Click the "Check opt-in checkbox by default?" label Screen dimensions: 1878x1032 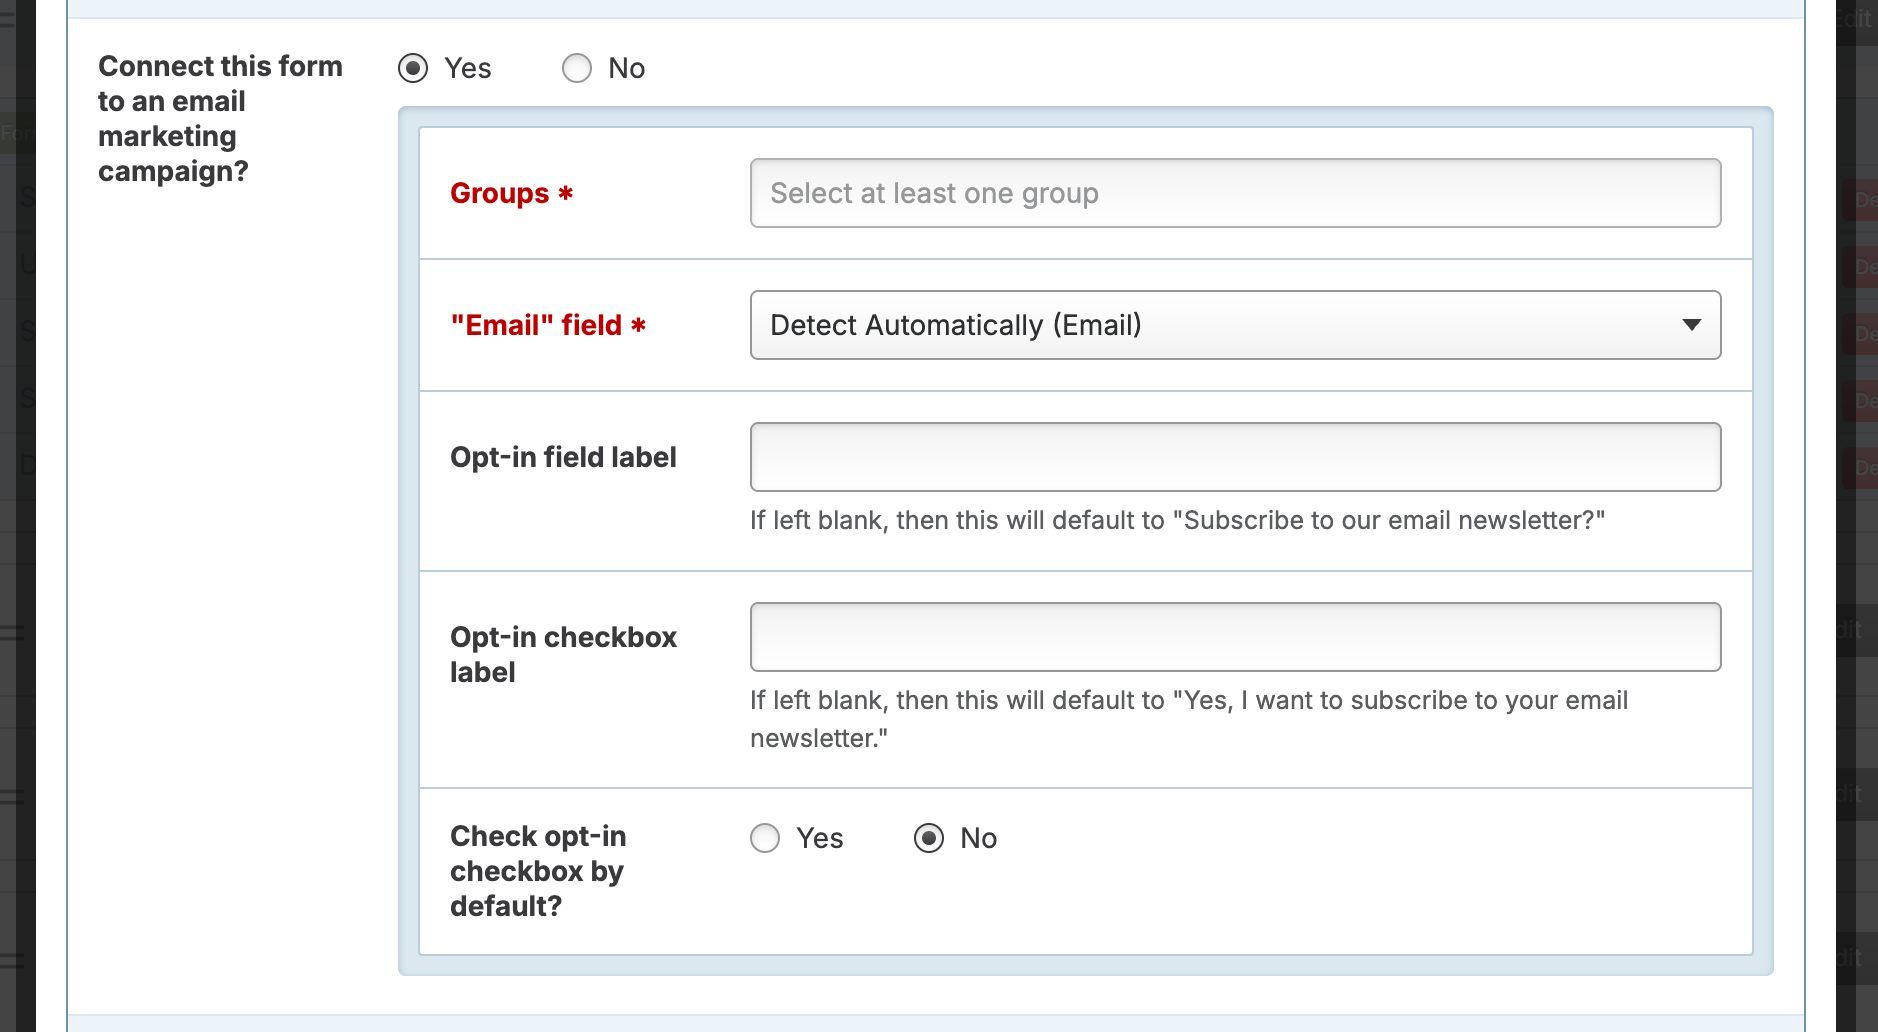coord(538,871)
